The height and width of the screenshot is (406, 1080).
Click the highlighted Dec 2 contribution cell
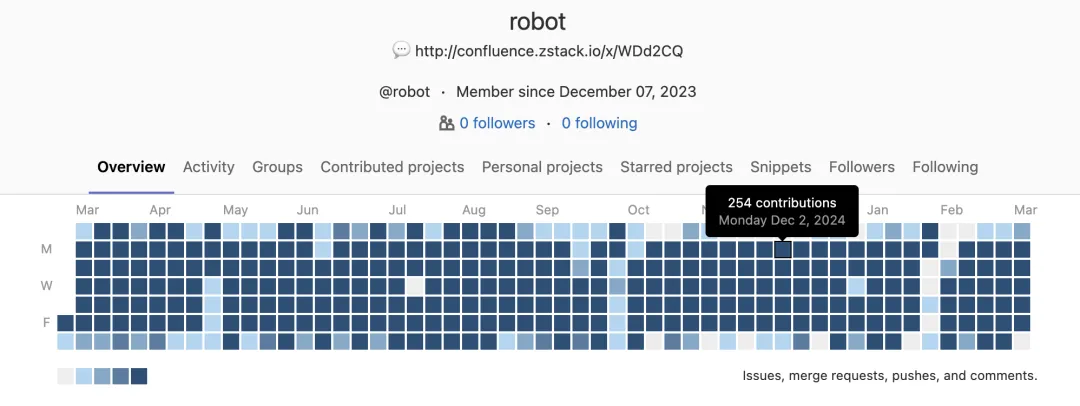coord(782,250)
